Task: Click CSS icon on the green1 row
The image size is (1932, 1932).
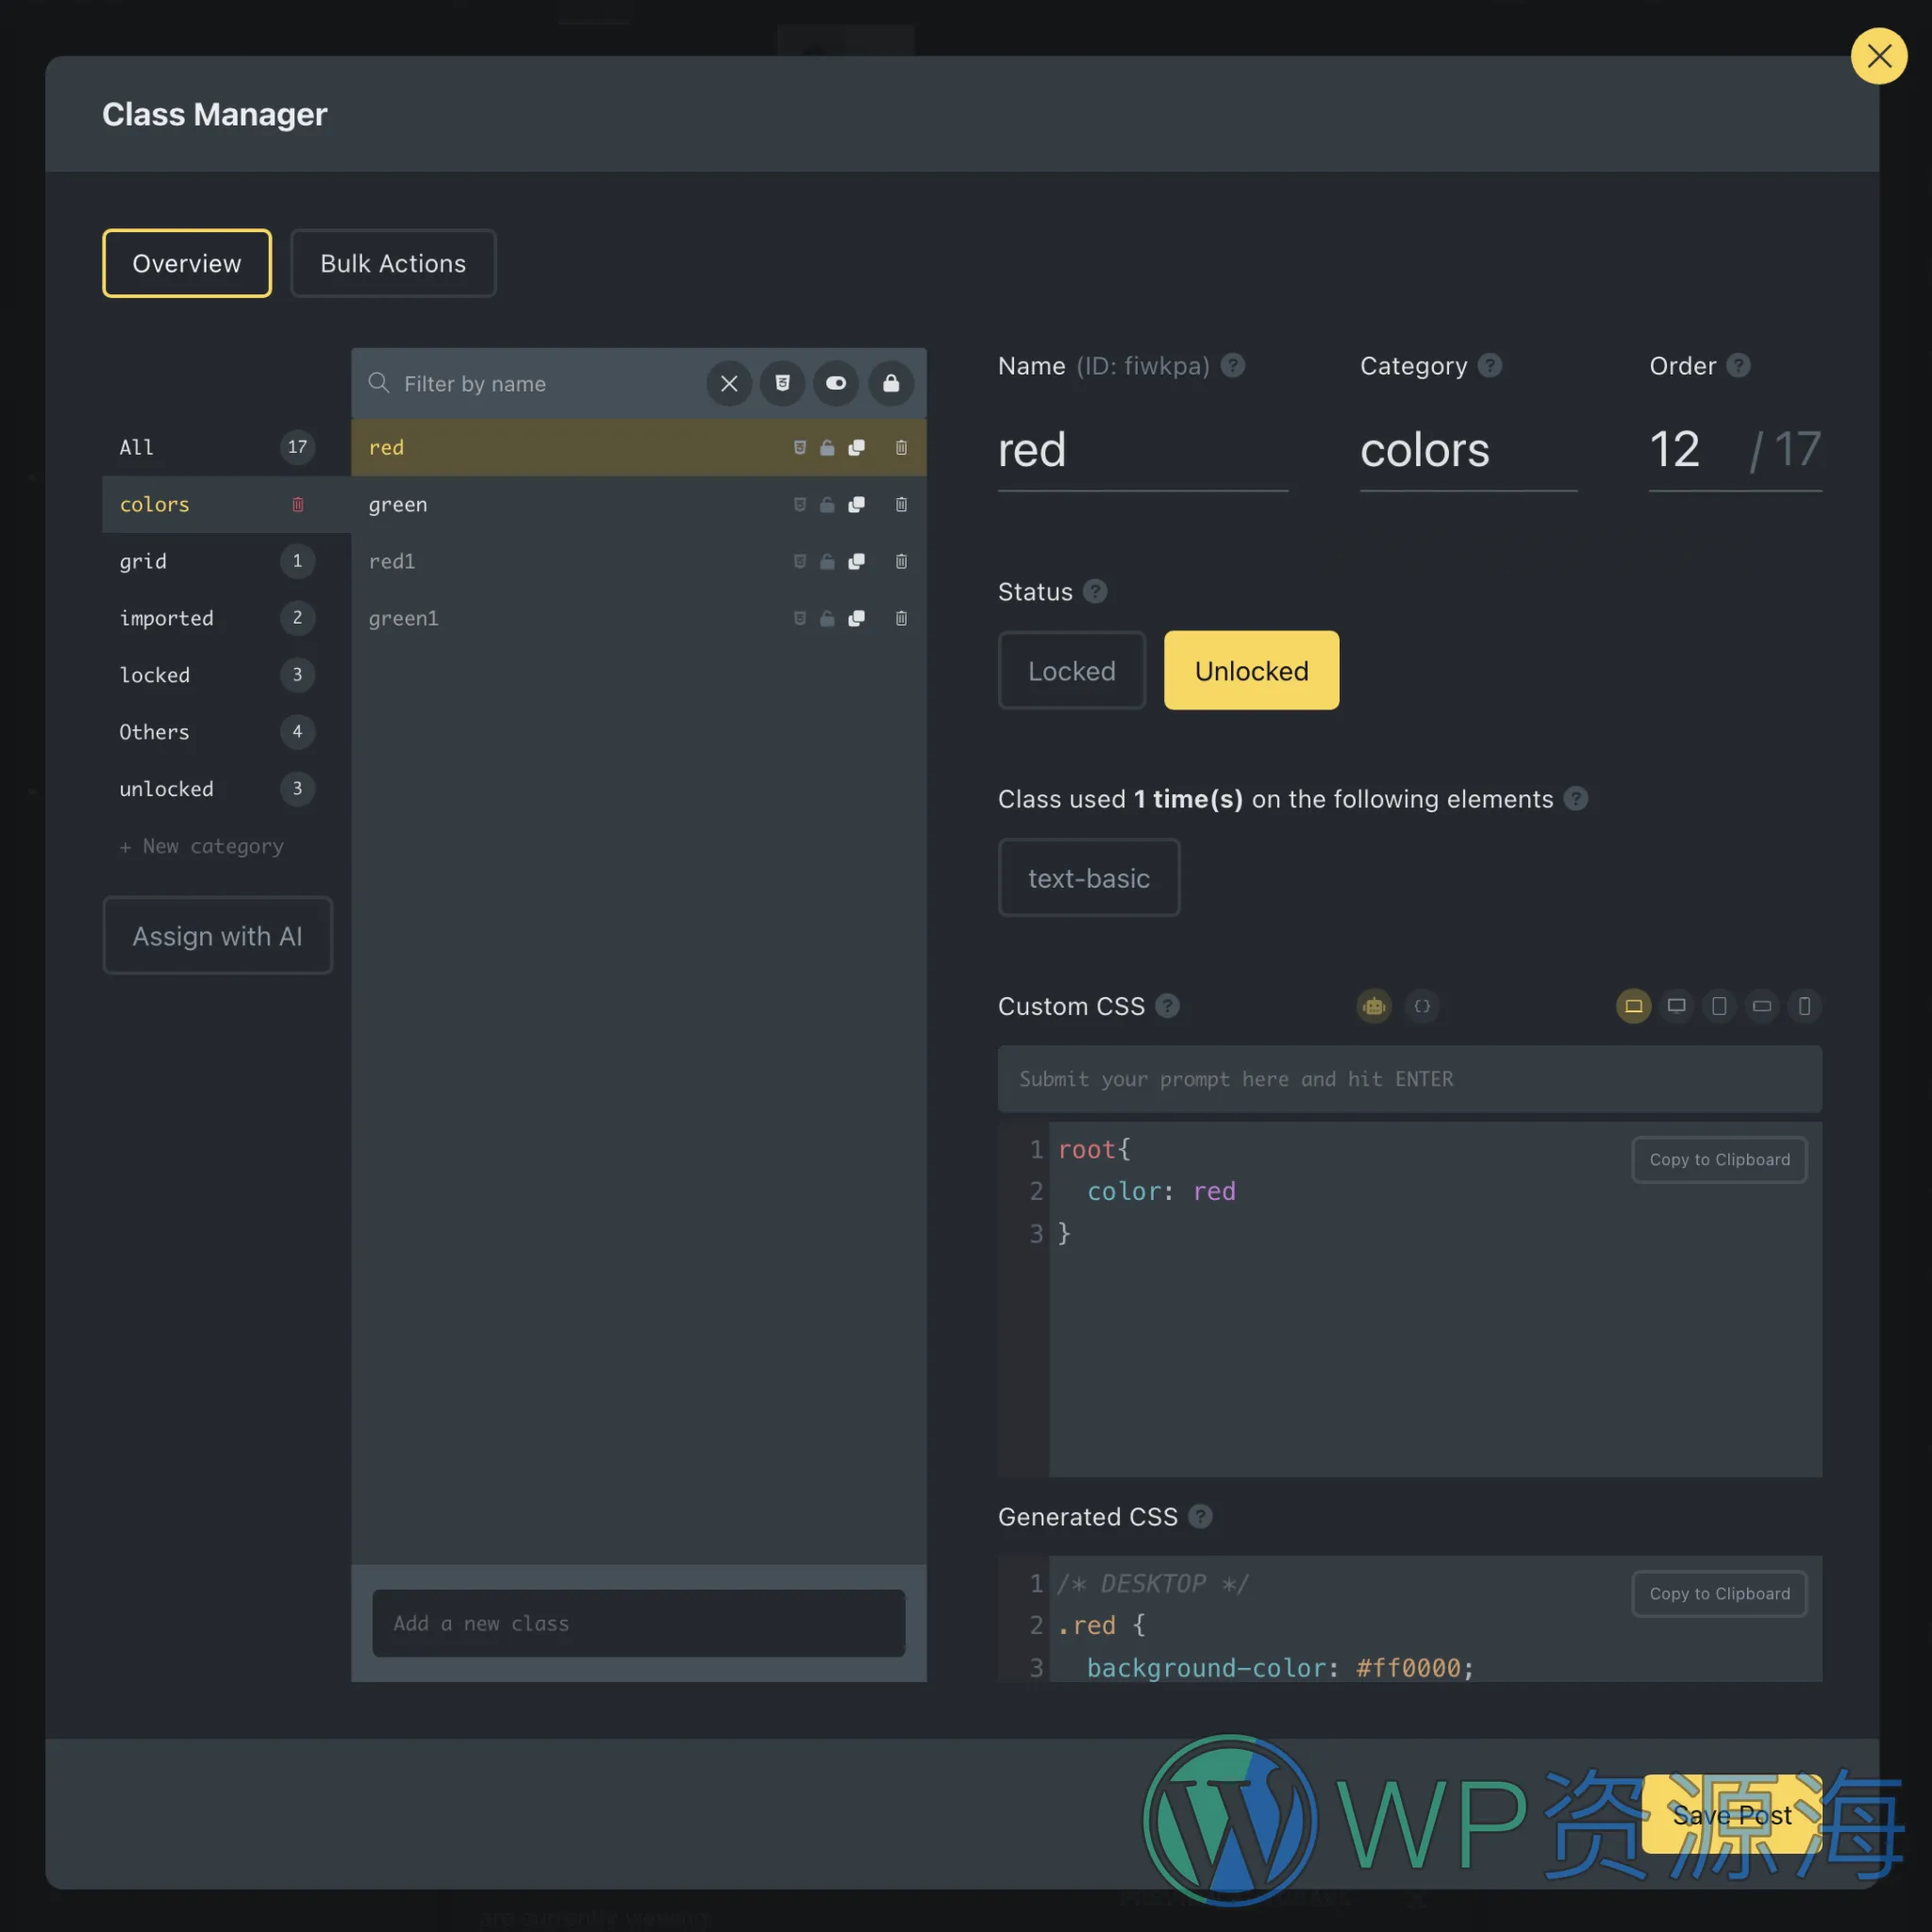Action: [x=799, y=618]
